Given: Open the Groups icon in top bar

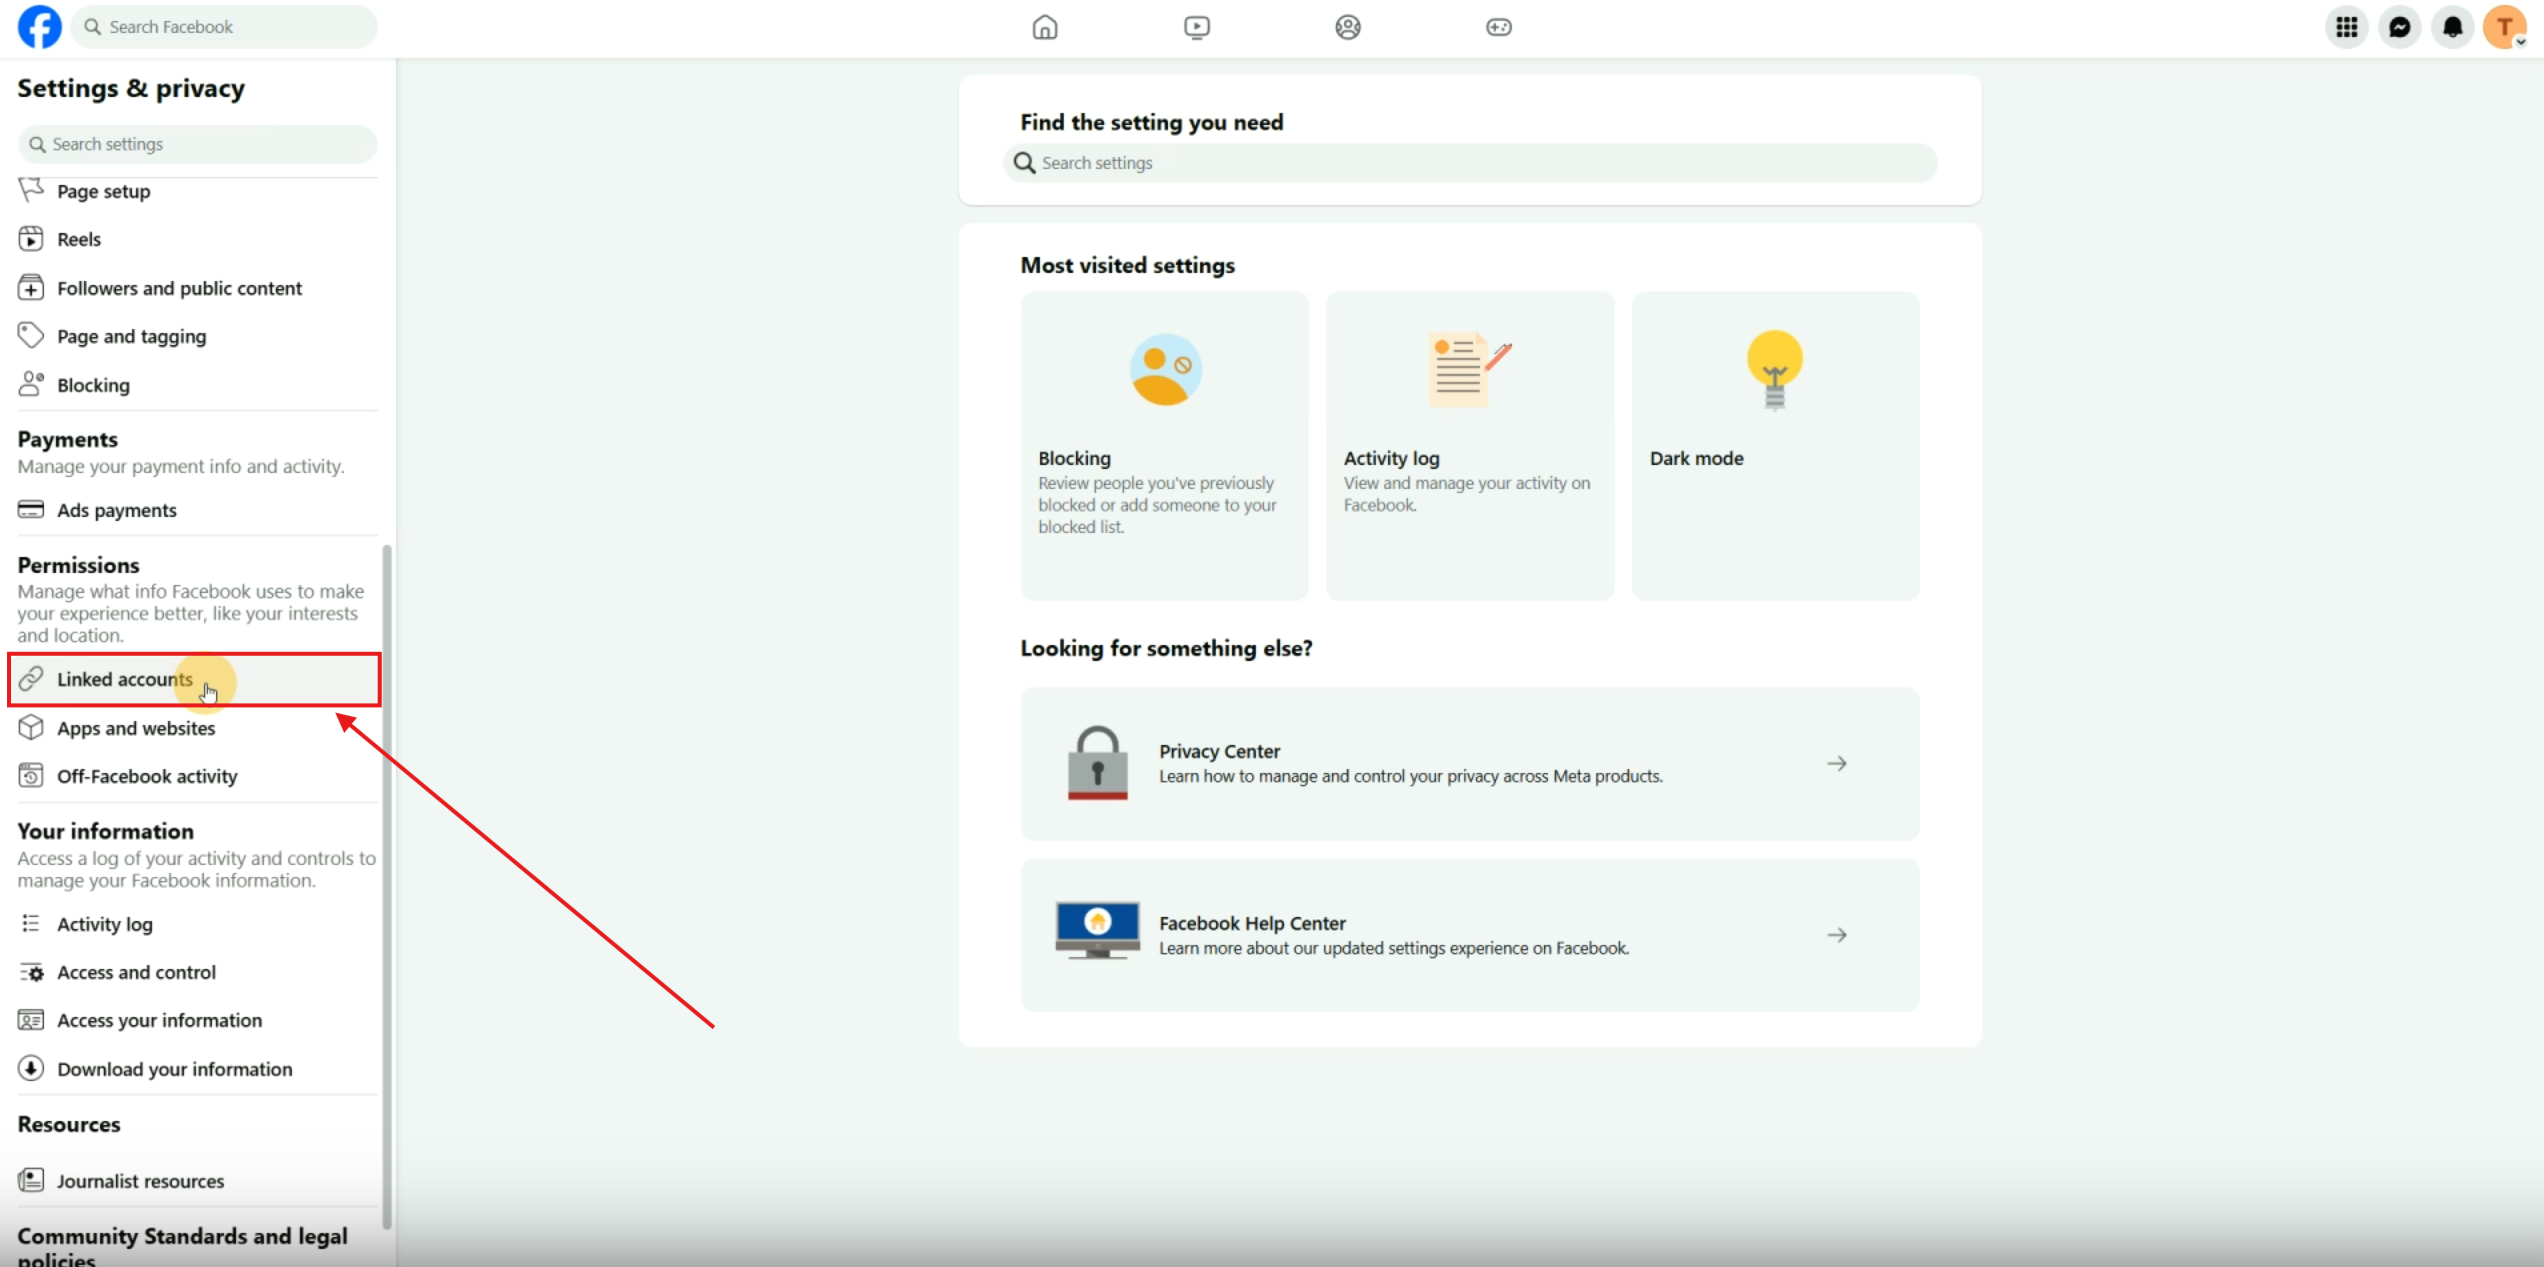Looking at the screenshot, I should tap(1348, 27).
